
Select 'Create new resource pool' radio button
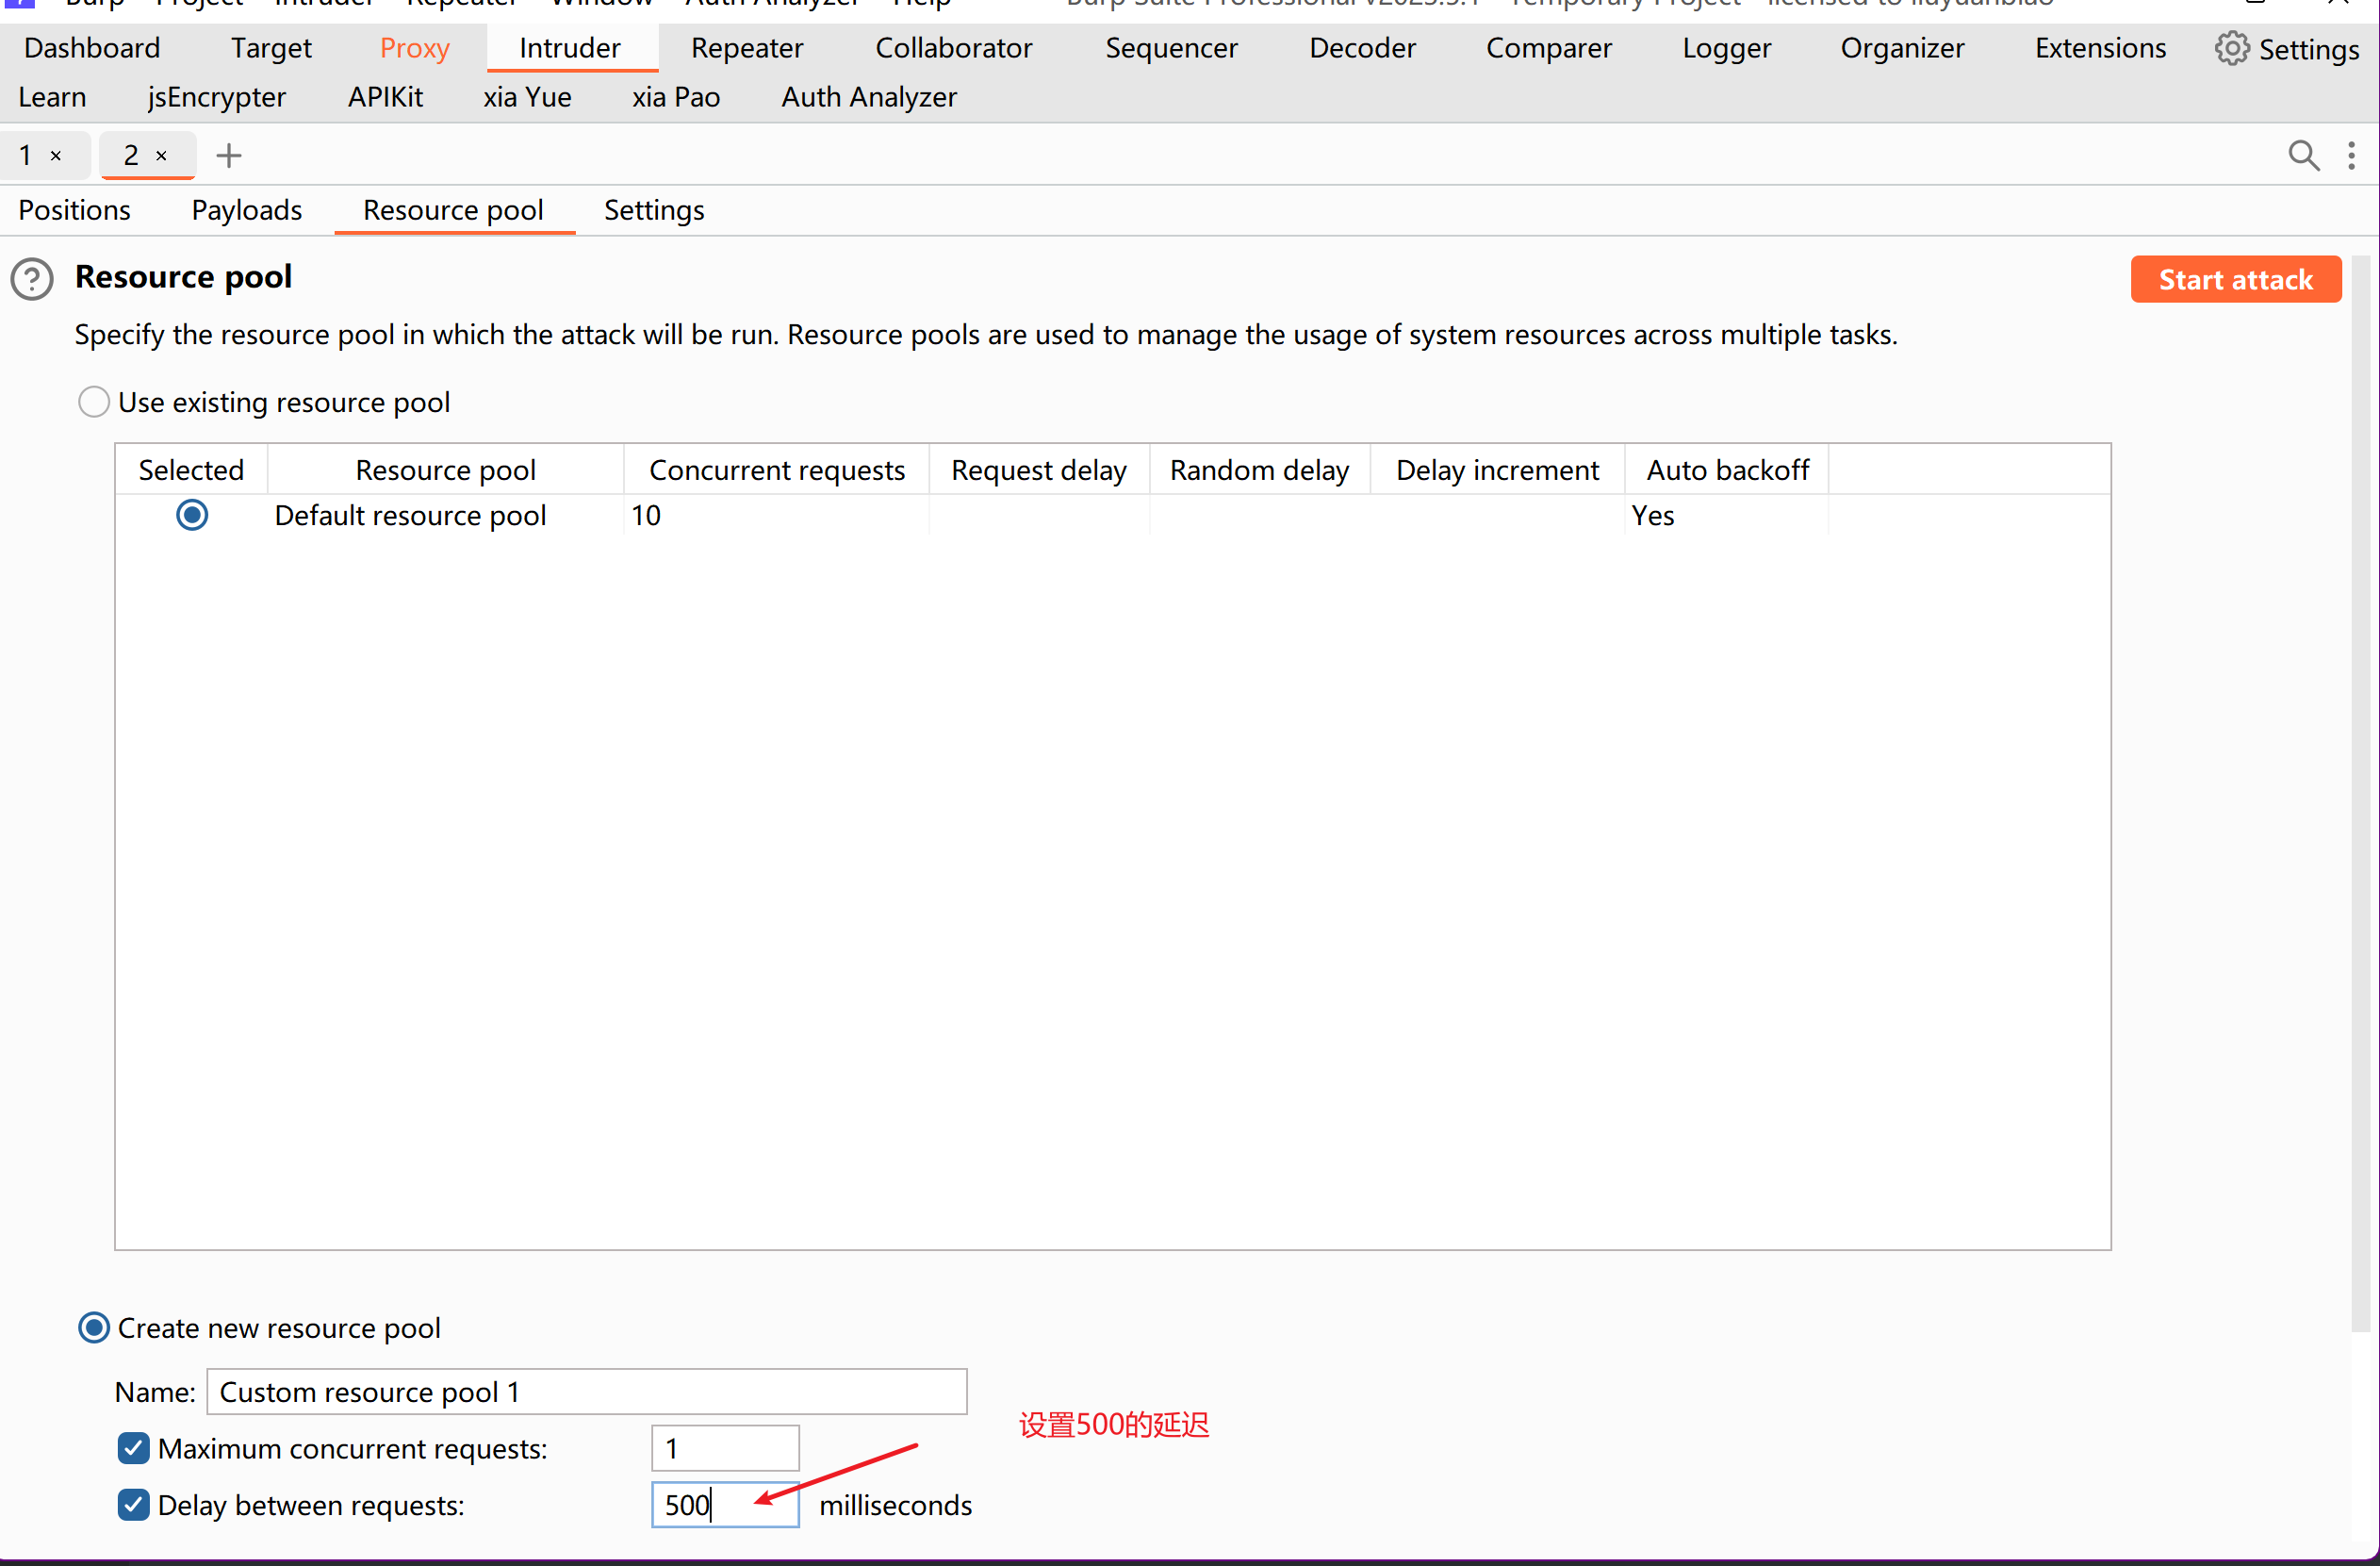tap(94, 1327)
